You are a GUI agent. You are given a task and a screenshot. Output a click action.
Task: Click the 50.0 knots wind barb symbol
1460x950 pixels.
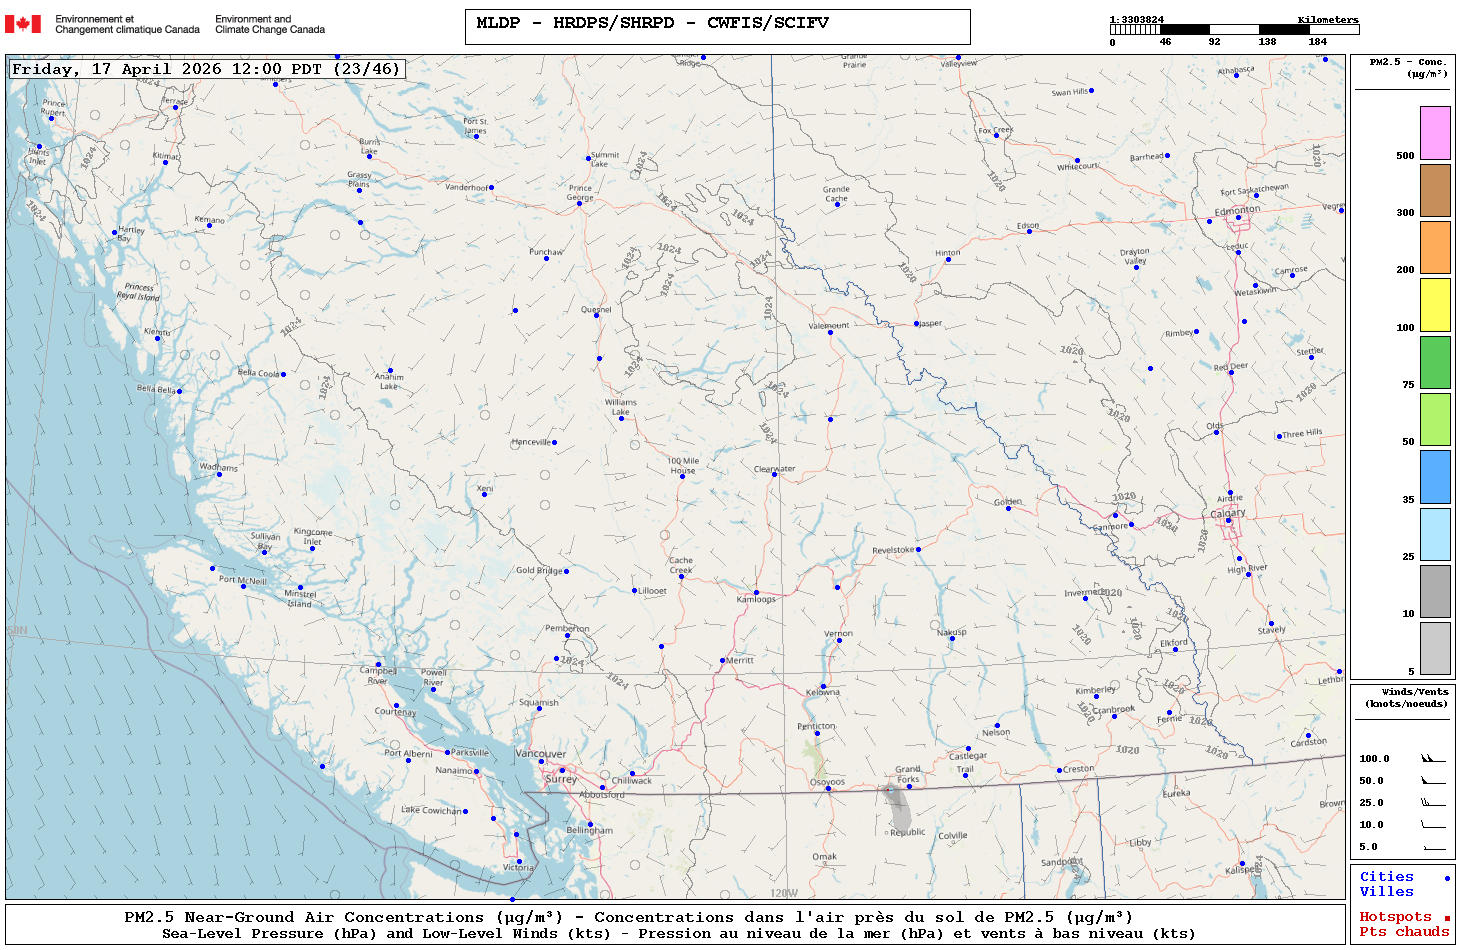(1433, 781)
